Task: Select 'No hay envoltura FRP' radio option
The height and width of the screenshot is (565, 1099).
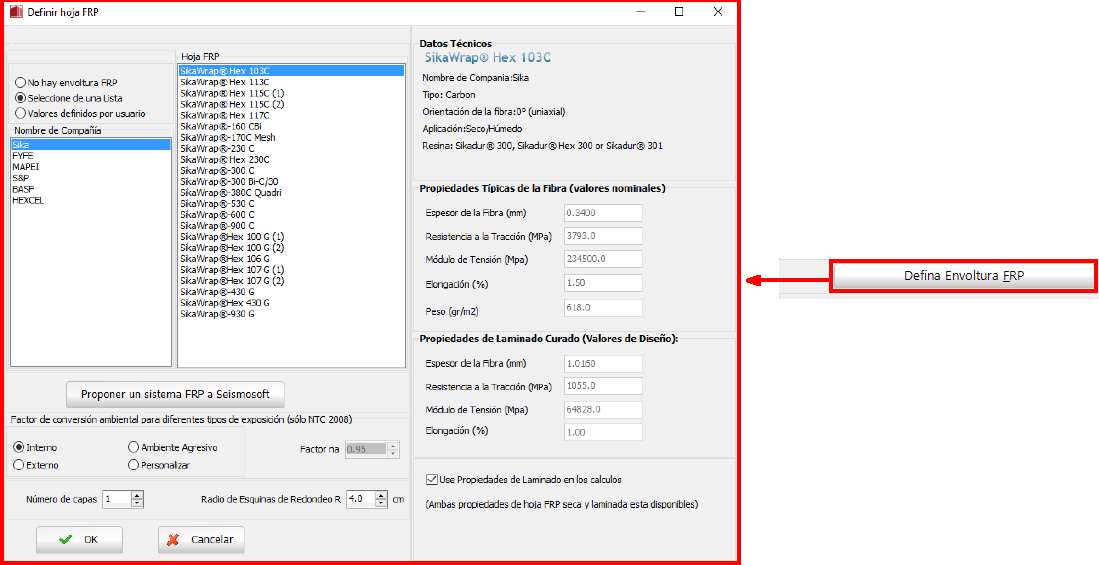Action: (x=20, y=83)
